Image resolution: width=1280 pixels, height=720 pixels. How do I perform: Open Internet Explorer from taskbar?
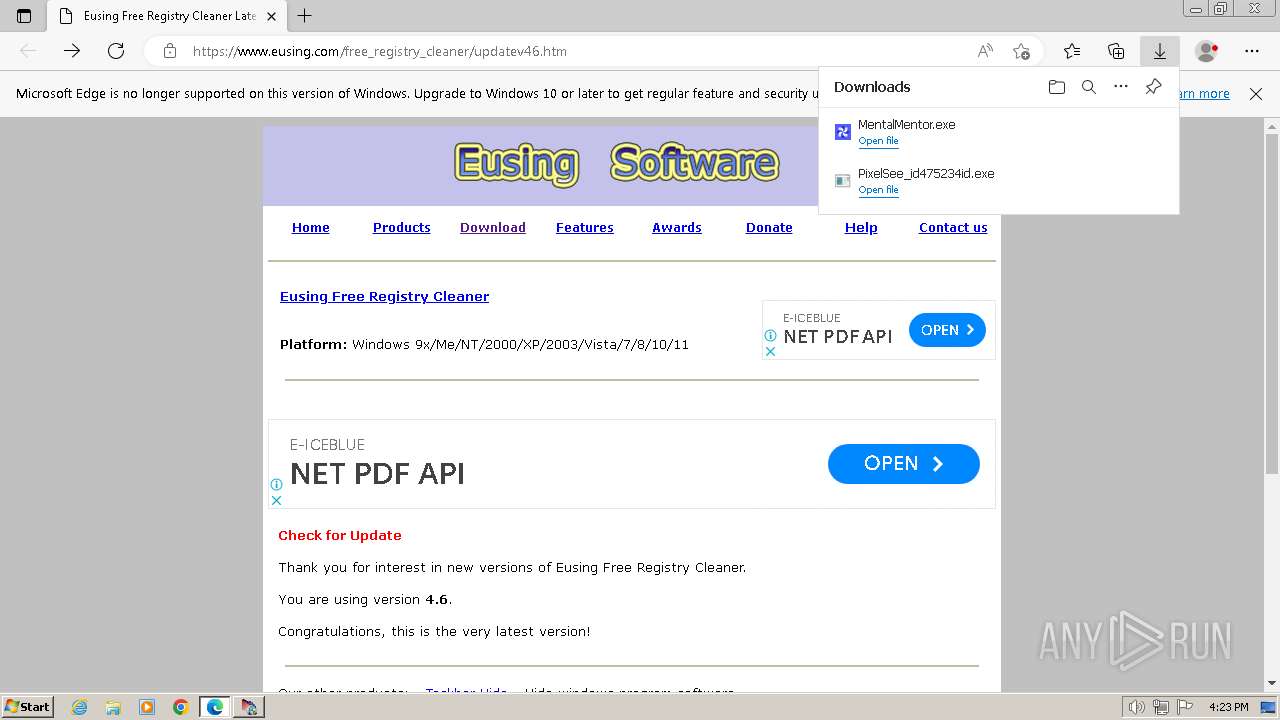pos(80,707)
